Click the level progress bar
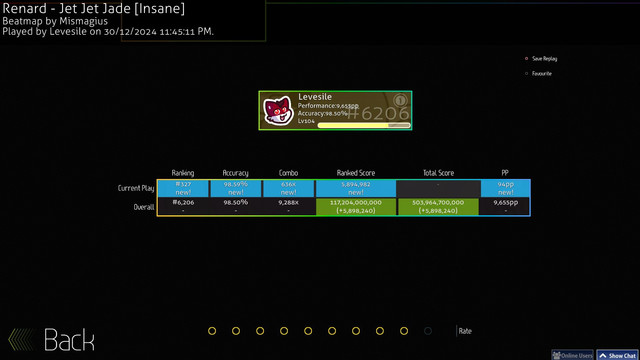This screenshot has height=360, width=640. 364,125
